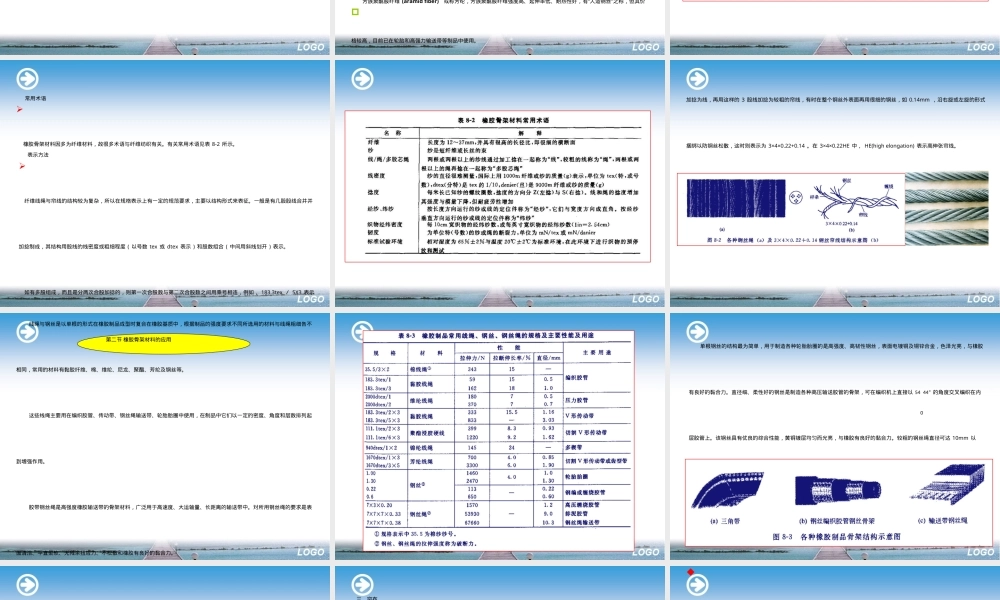Screen dimensions: 1000x600
Task: Click the 解释 column header in Table 8-2
Action: (x=530, y=133)
